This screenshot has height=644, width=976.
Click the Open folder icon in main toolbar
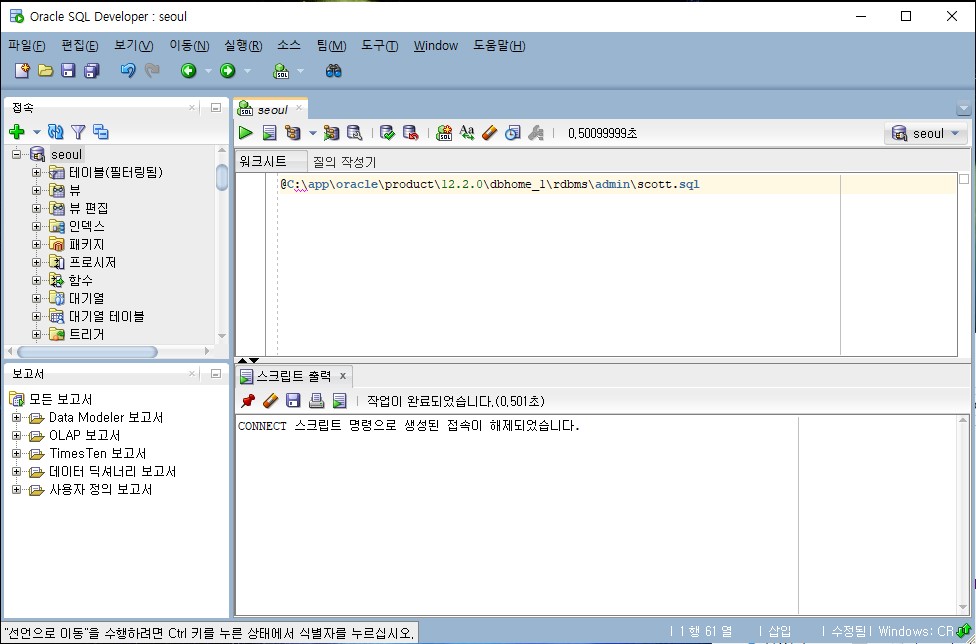45,71
